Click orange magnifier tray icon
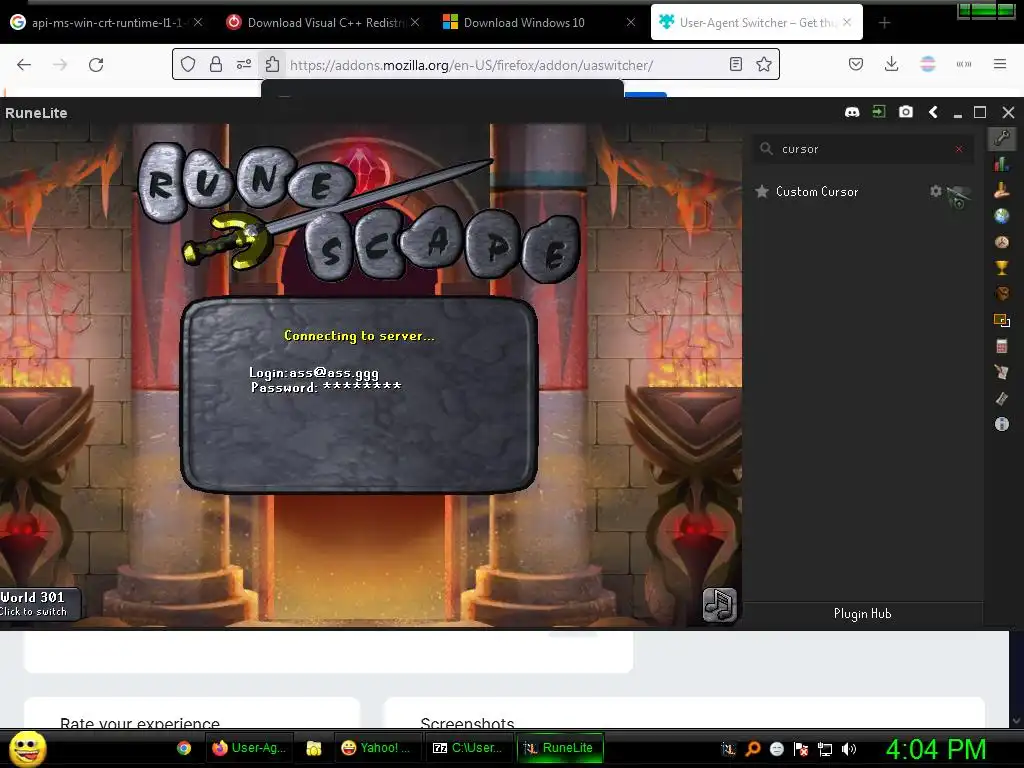 [752, 749]
